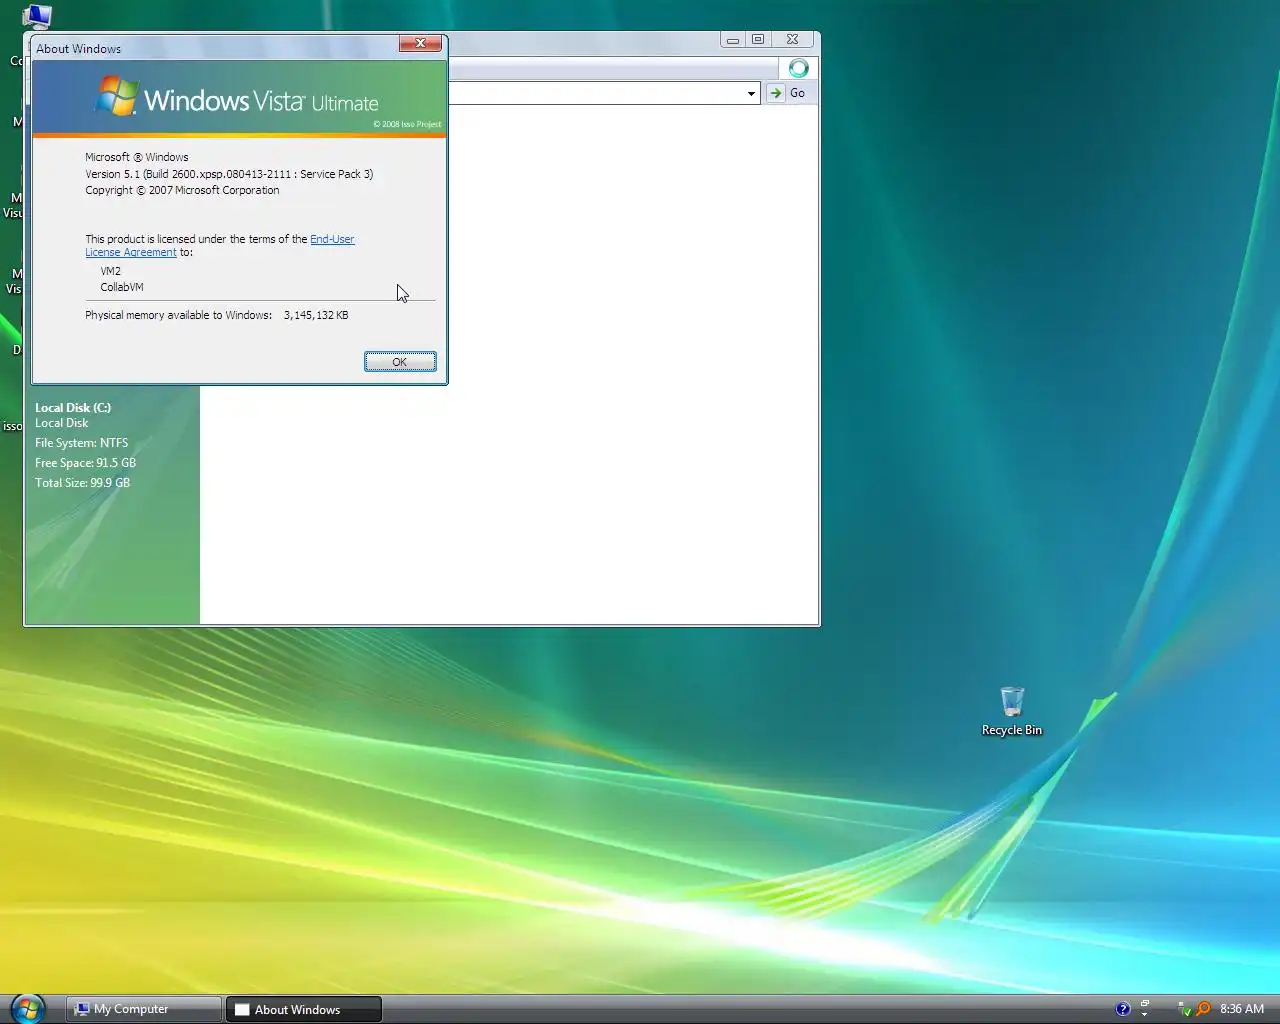
Task: Click OK in the About Windows dialog
Action: click(x=400, y=362)
